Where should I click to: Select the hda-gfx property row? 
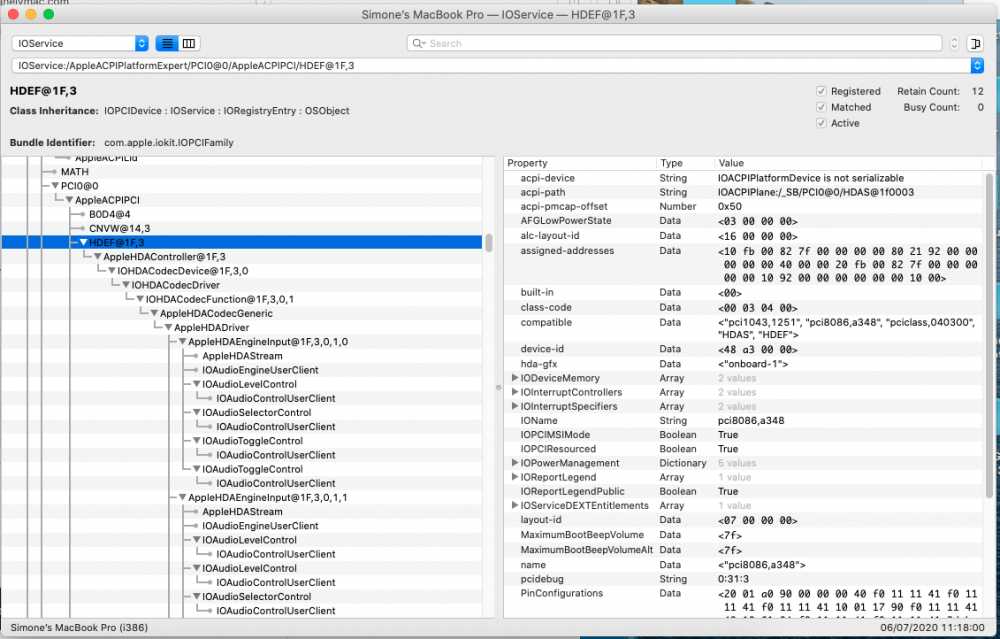click(744, 364)
